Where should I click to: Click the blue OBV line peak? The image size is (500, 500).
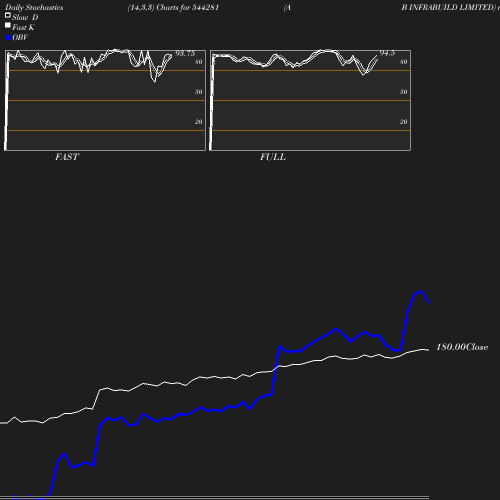point(421,292)
